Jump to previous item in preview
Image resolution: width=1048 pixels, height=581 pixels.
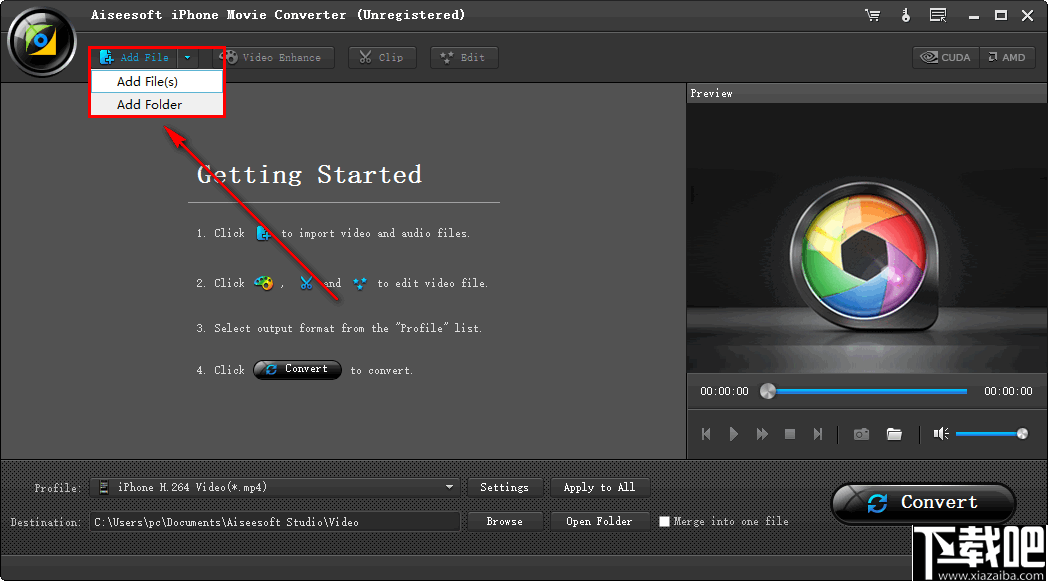pos(706,434)
